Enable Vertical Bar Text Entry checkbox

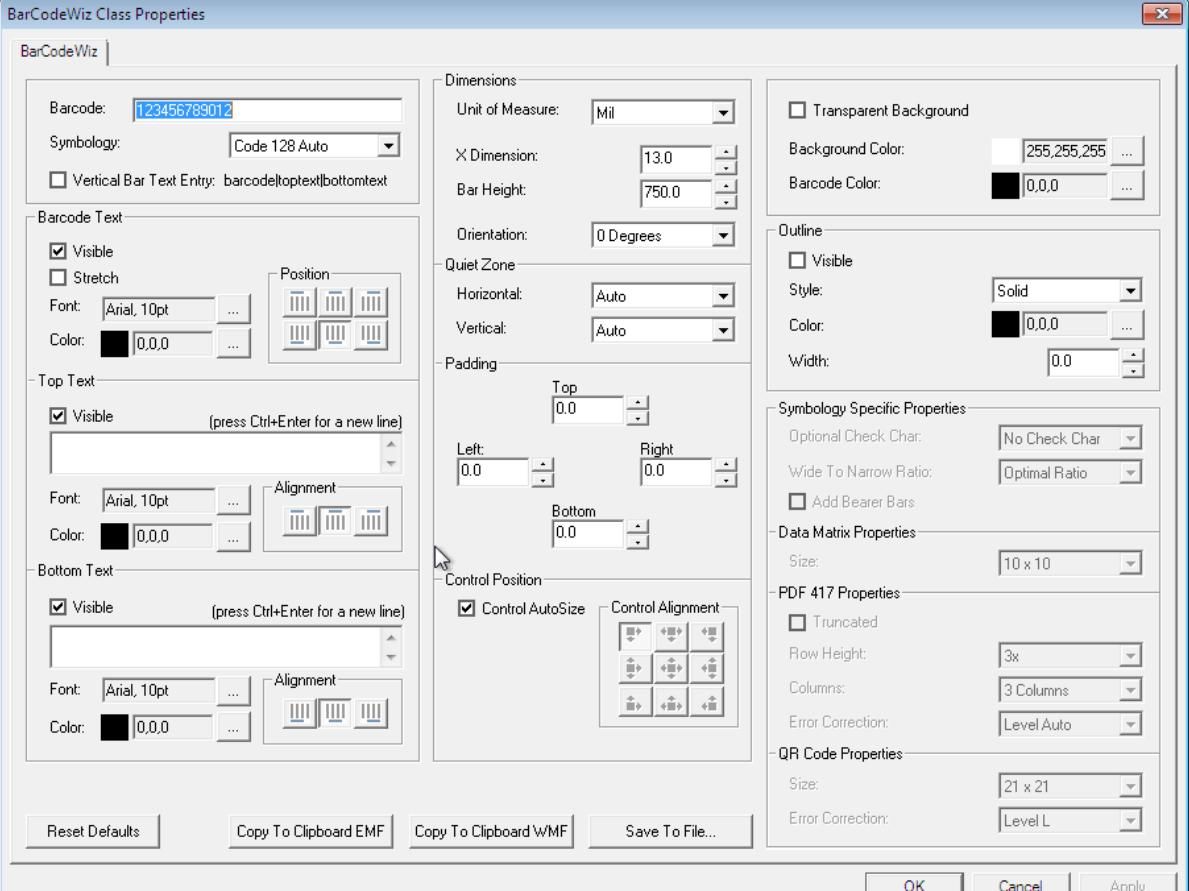[58, 180]
